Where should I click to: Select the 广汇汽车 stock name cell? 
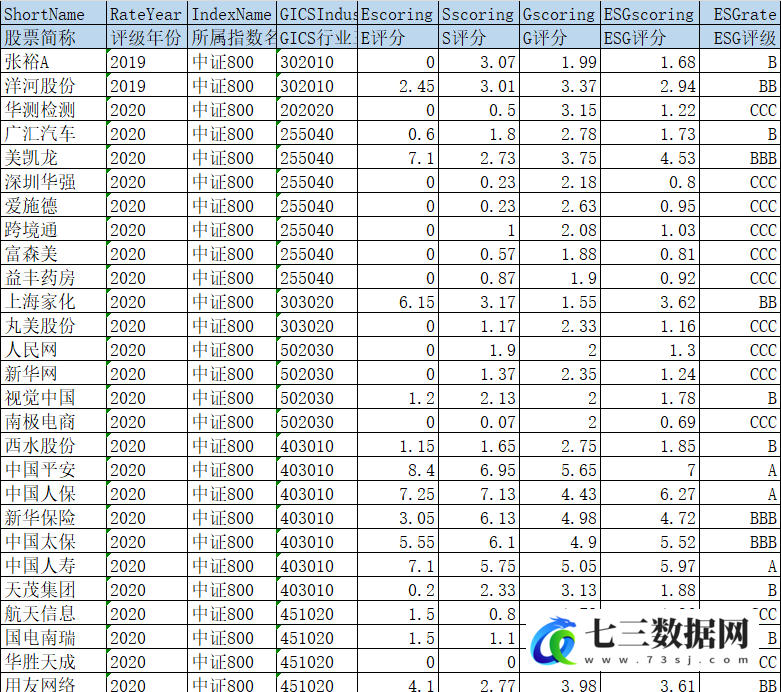point(53,133)
